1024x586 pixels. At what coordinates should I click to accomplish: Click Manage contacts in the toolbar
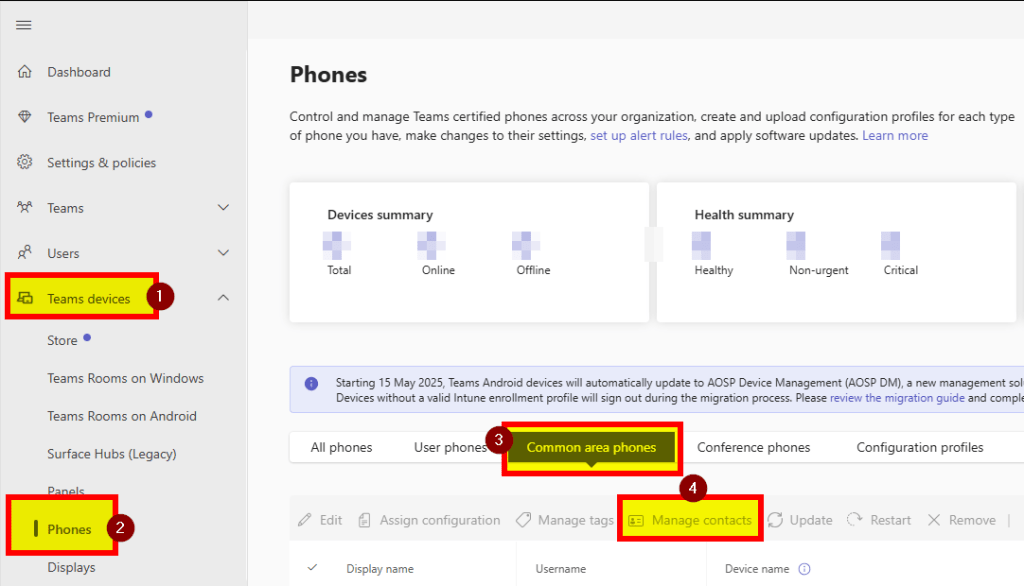(691, 520)
